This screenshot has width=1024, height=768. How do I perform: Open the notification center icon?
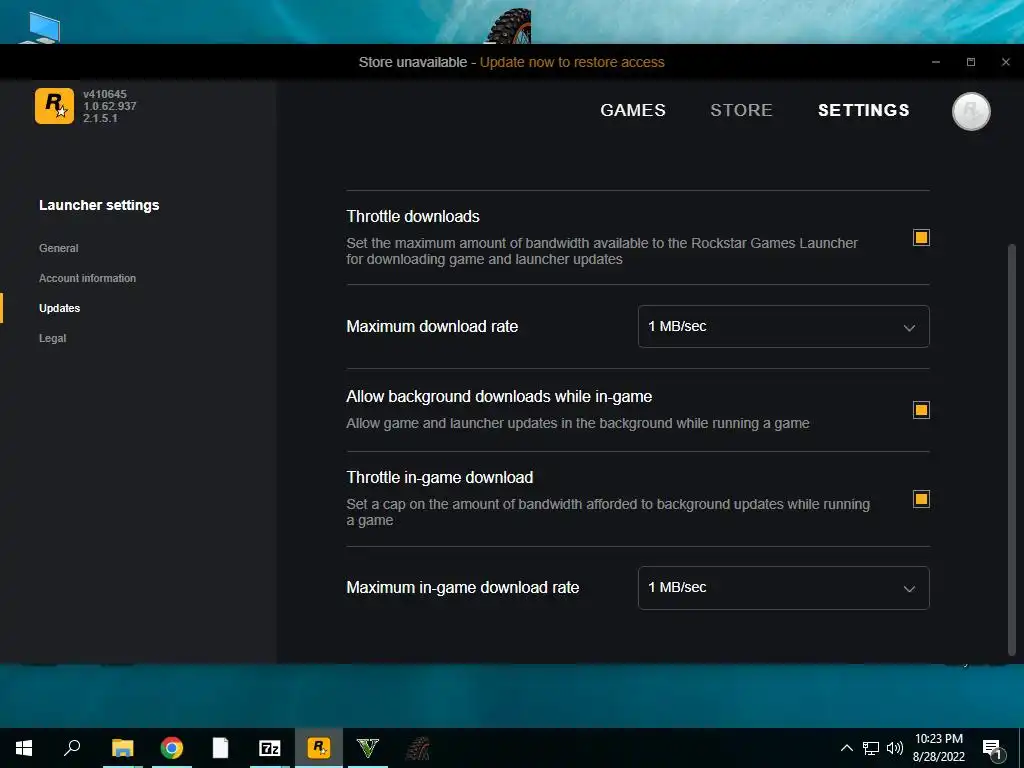tap(992, 748)
